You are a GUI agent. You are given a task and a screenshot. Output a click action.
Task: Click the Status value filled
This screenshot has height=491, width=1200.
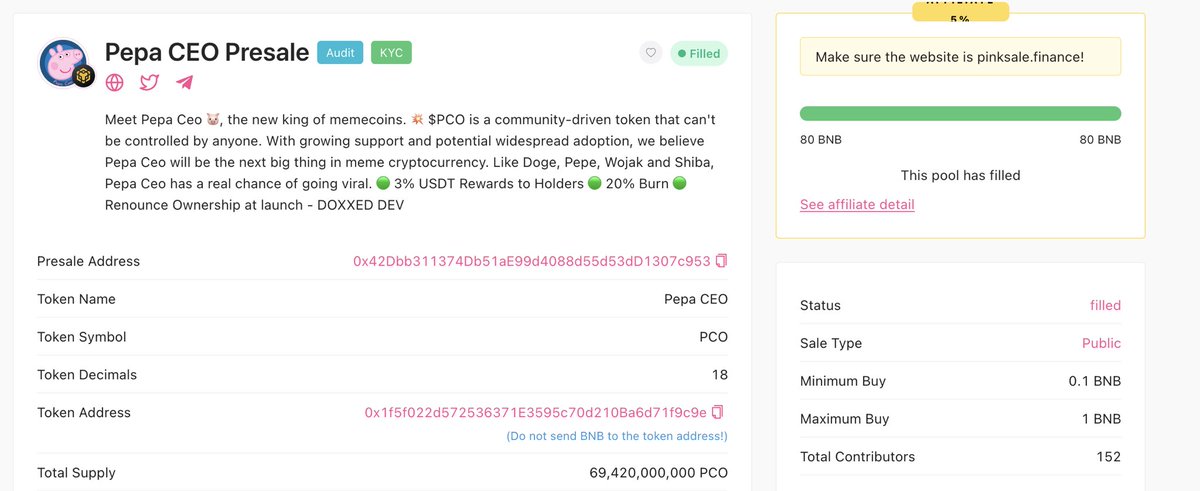[1105, 305]
